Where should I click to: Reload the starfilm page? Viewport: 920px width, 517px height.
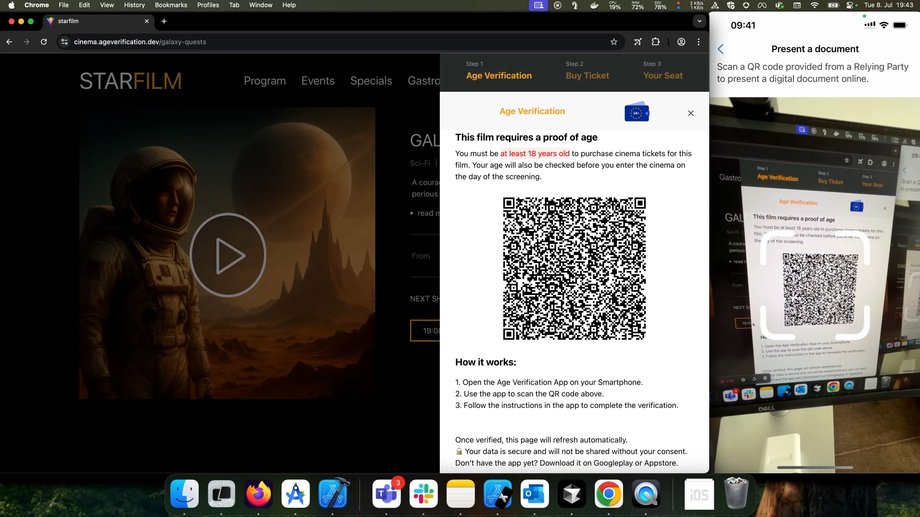(x=43, y=42)
